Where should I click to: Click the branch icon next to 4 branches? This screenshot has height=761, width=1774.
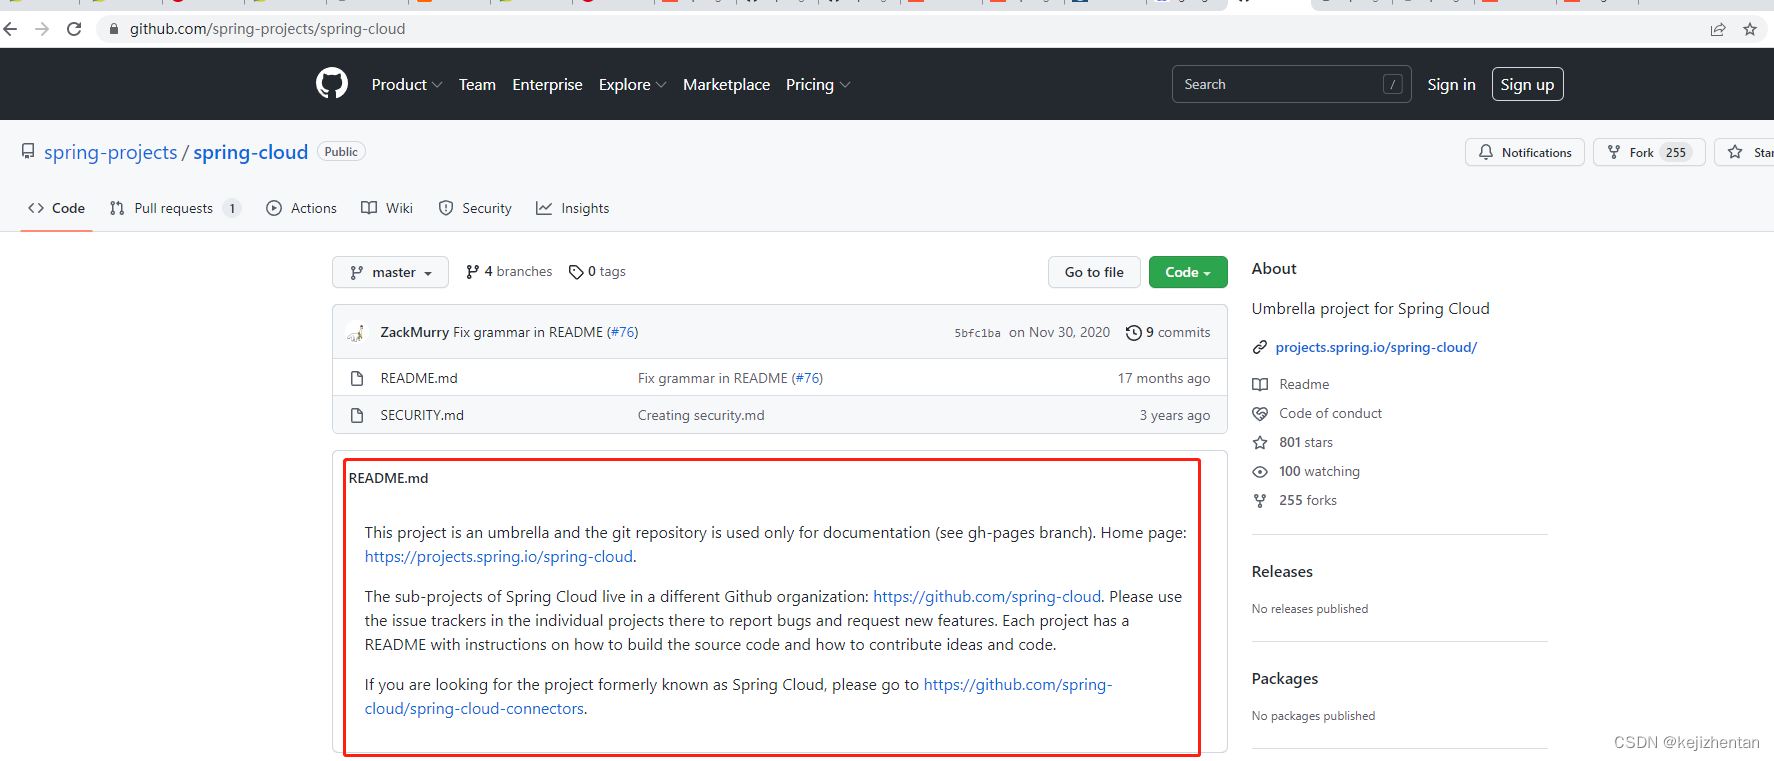473,272
